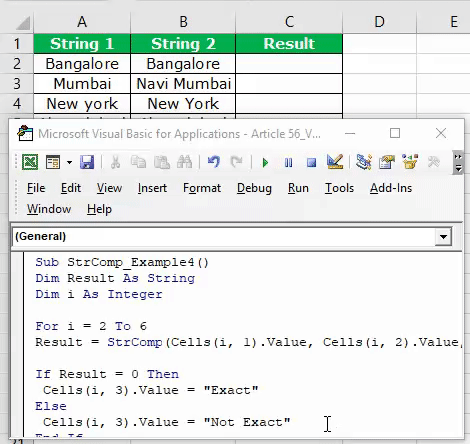Select column D header in Excel
Image resolution: width=470 pixels, height=444 pixels.
click(x=379, y=22)
